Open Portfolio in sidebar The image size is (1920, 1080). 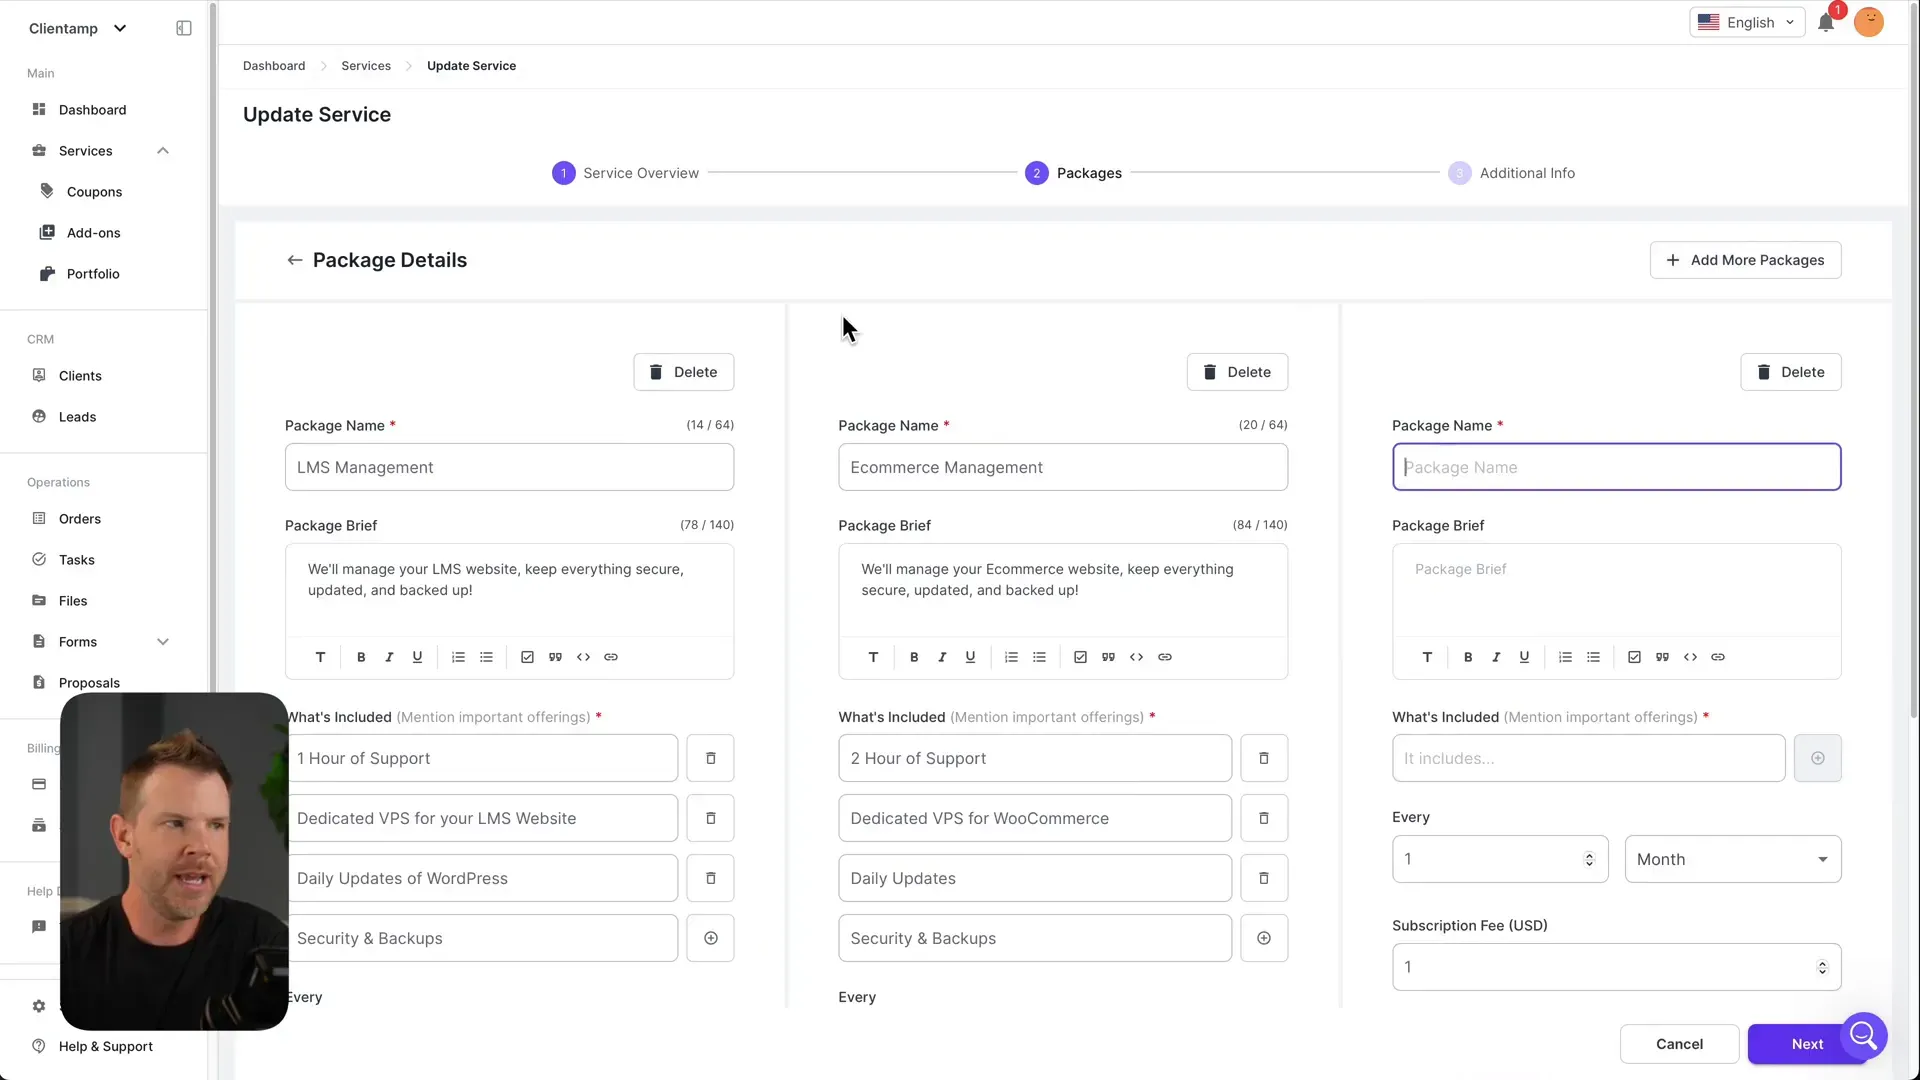(x=93, y=274)
